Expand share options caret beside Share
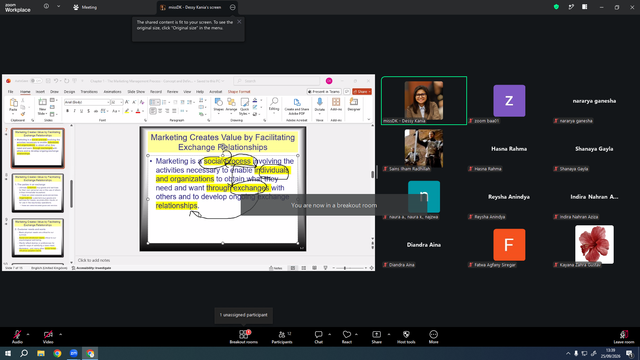Image resolution: width=640 pixels, height=360 pixels. 389,334
